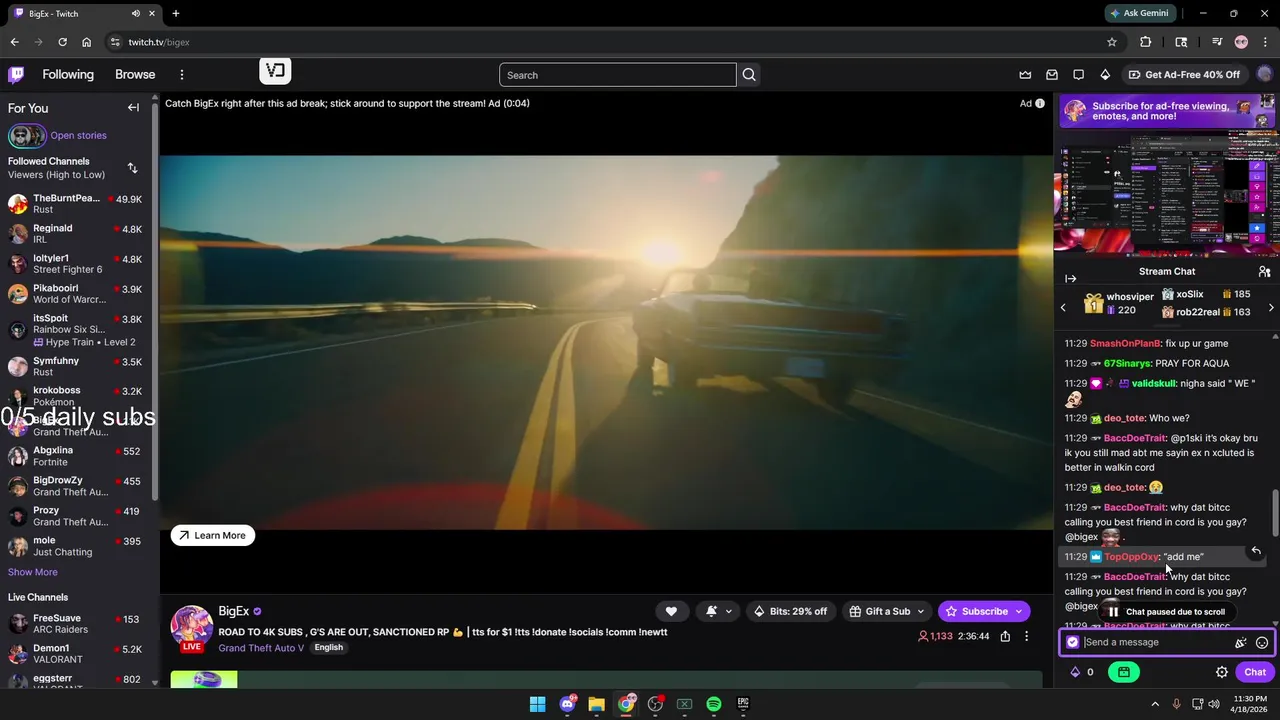Reply to the TopOppOxy chat message

pos(1256,551)
